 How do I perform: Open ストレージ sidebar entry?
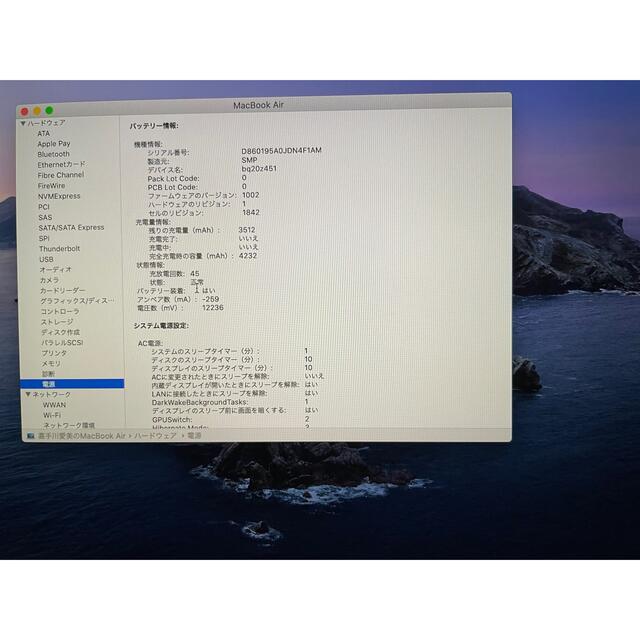[x=57, y=322]
